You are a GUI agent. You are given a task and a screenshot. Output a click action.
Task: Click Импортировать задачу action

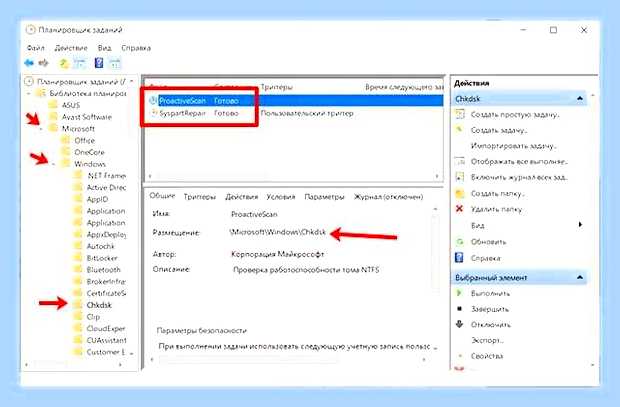[514, 146]
